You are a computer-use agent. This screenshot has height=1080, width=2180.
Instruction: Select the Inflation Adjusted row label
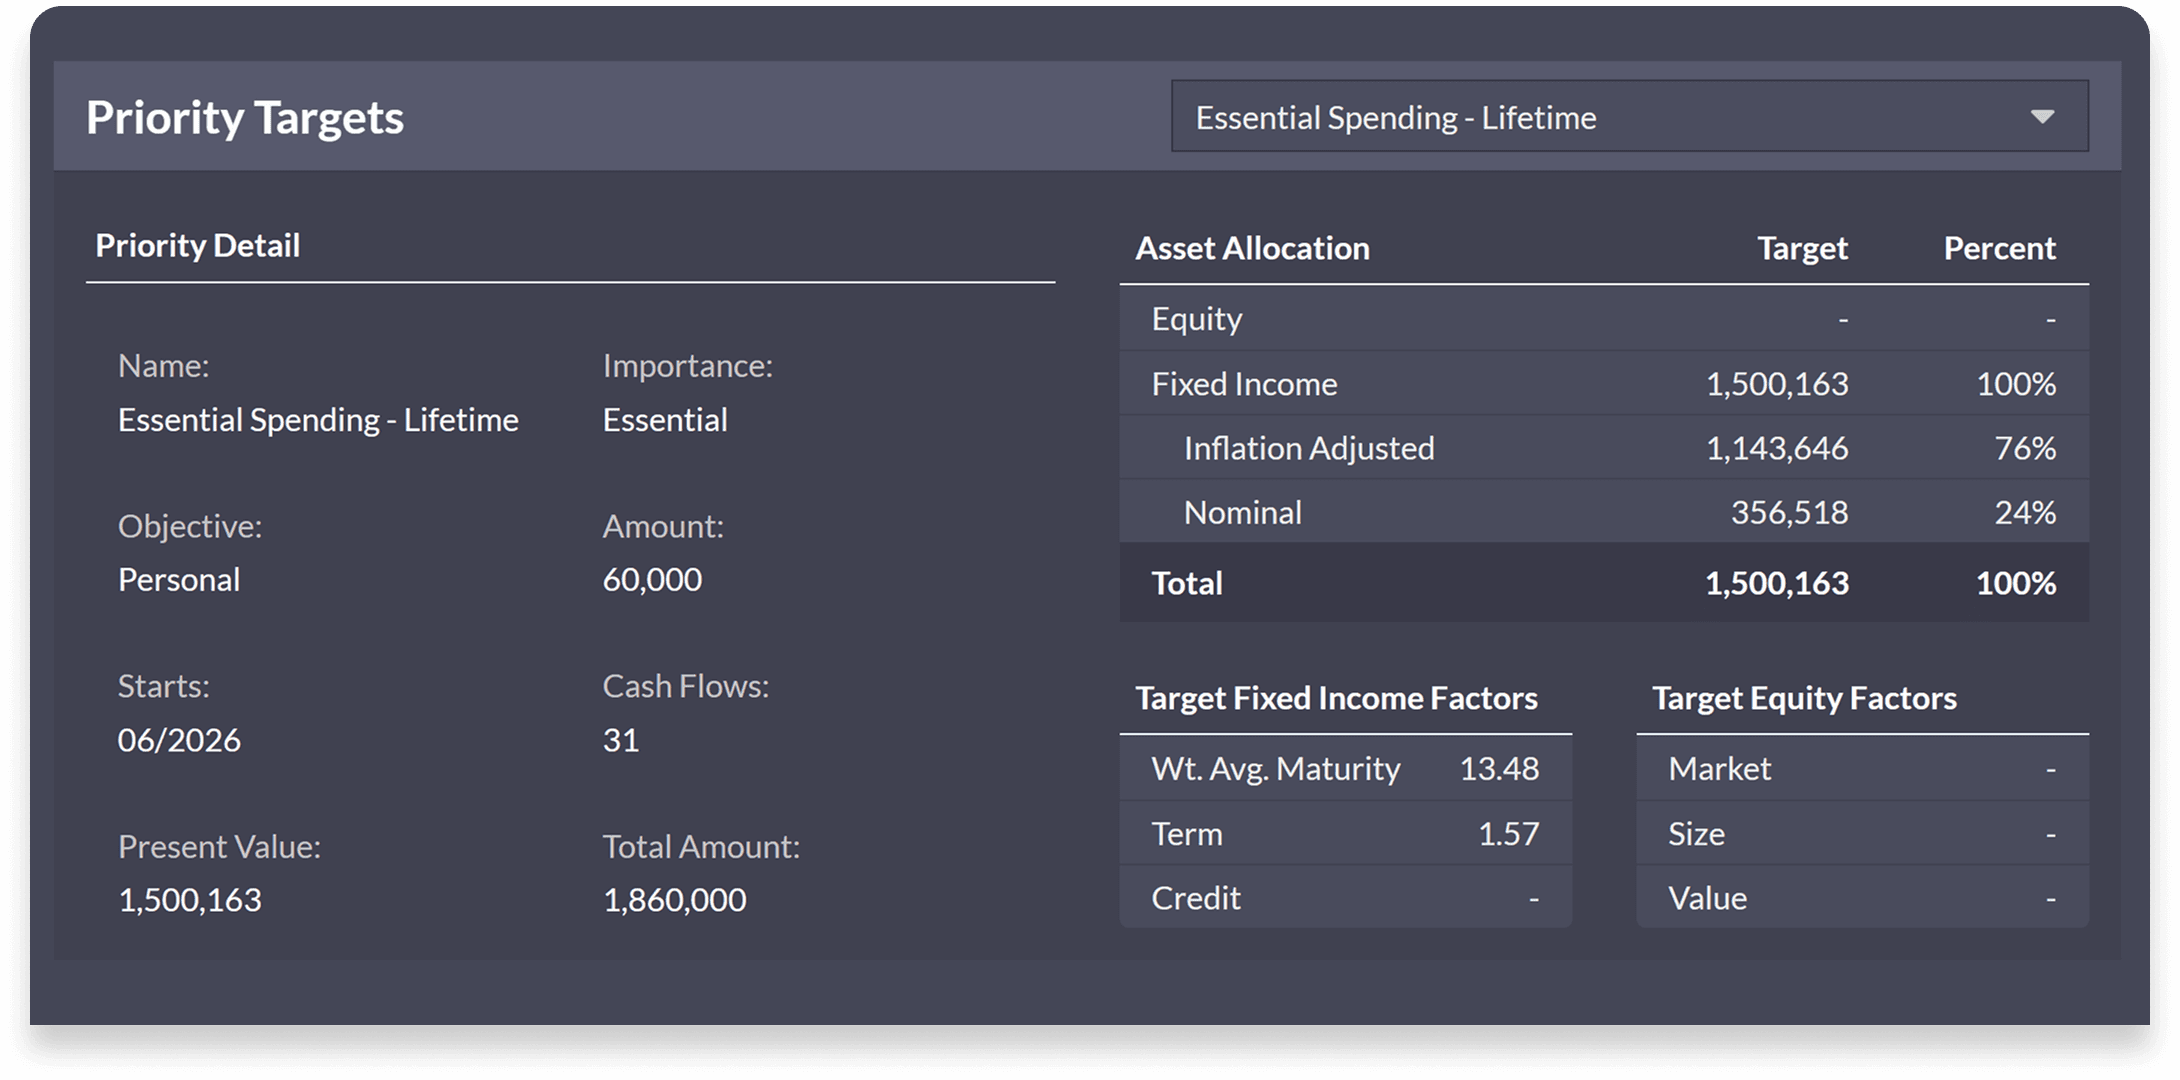1309,449
